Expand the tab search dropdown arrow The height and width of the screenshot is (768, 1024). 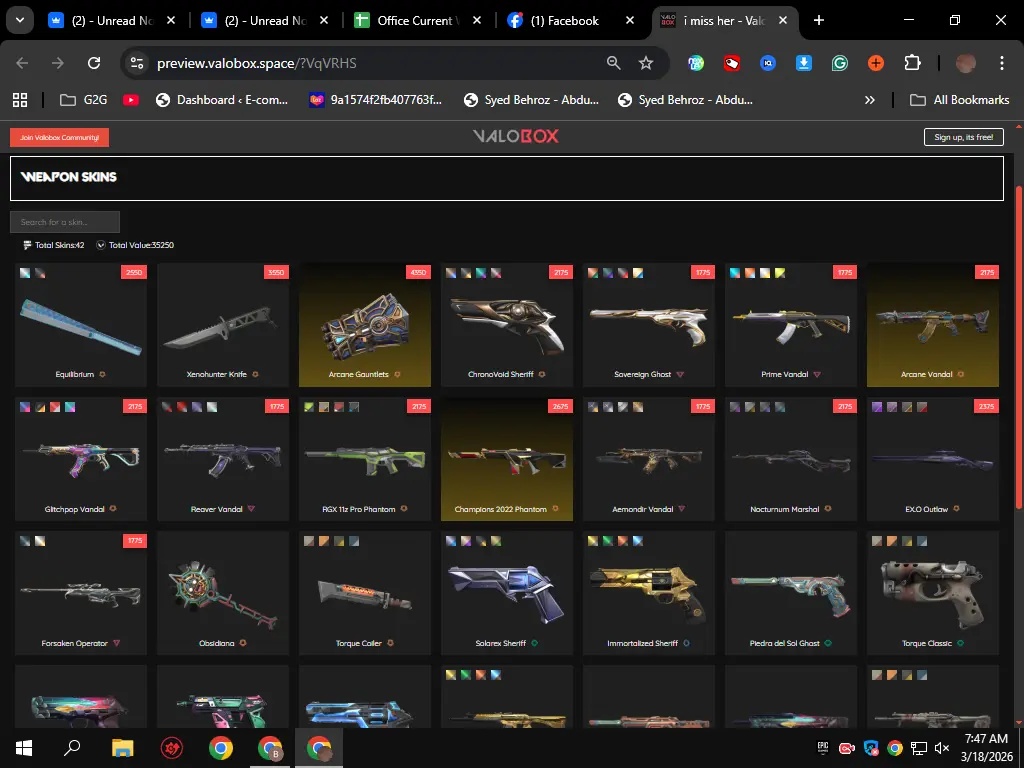click(20, 20)
